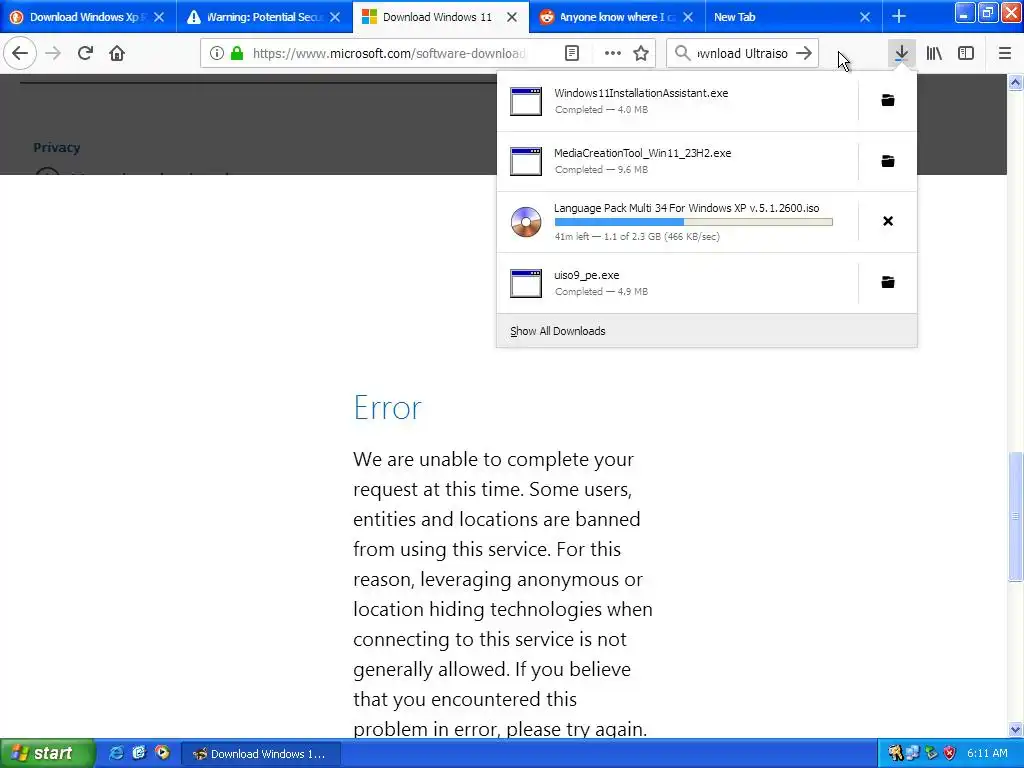Click Show All Downloads
The image size is (1024, 768).
707,331
